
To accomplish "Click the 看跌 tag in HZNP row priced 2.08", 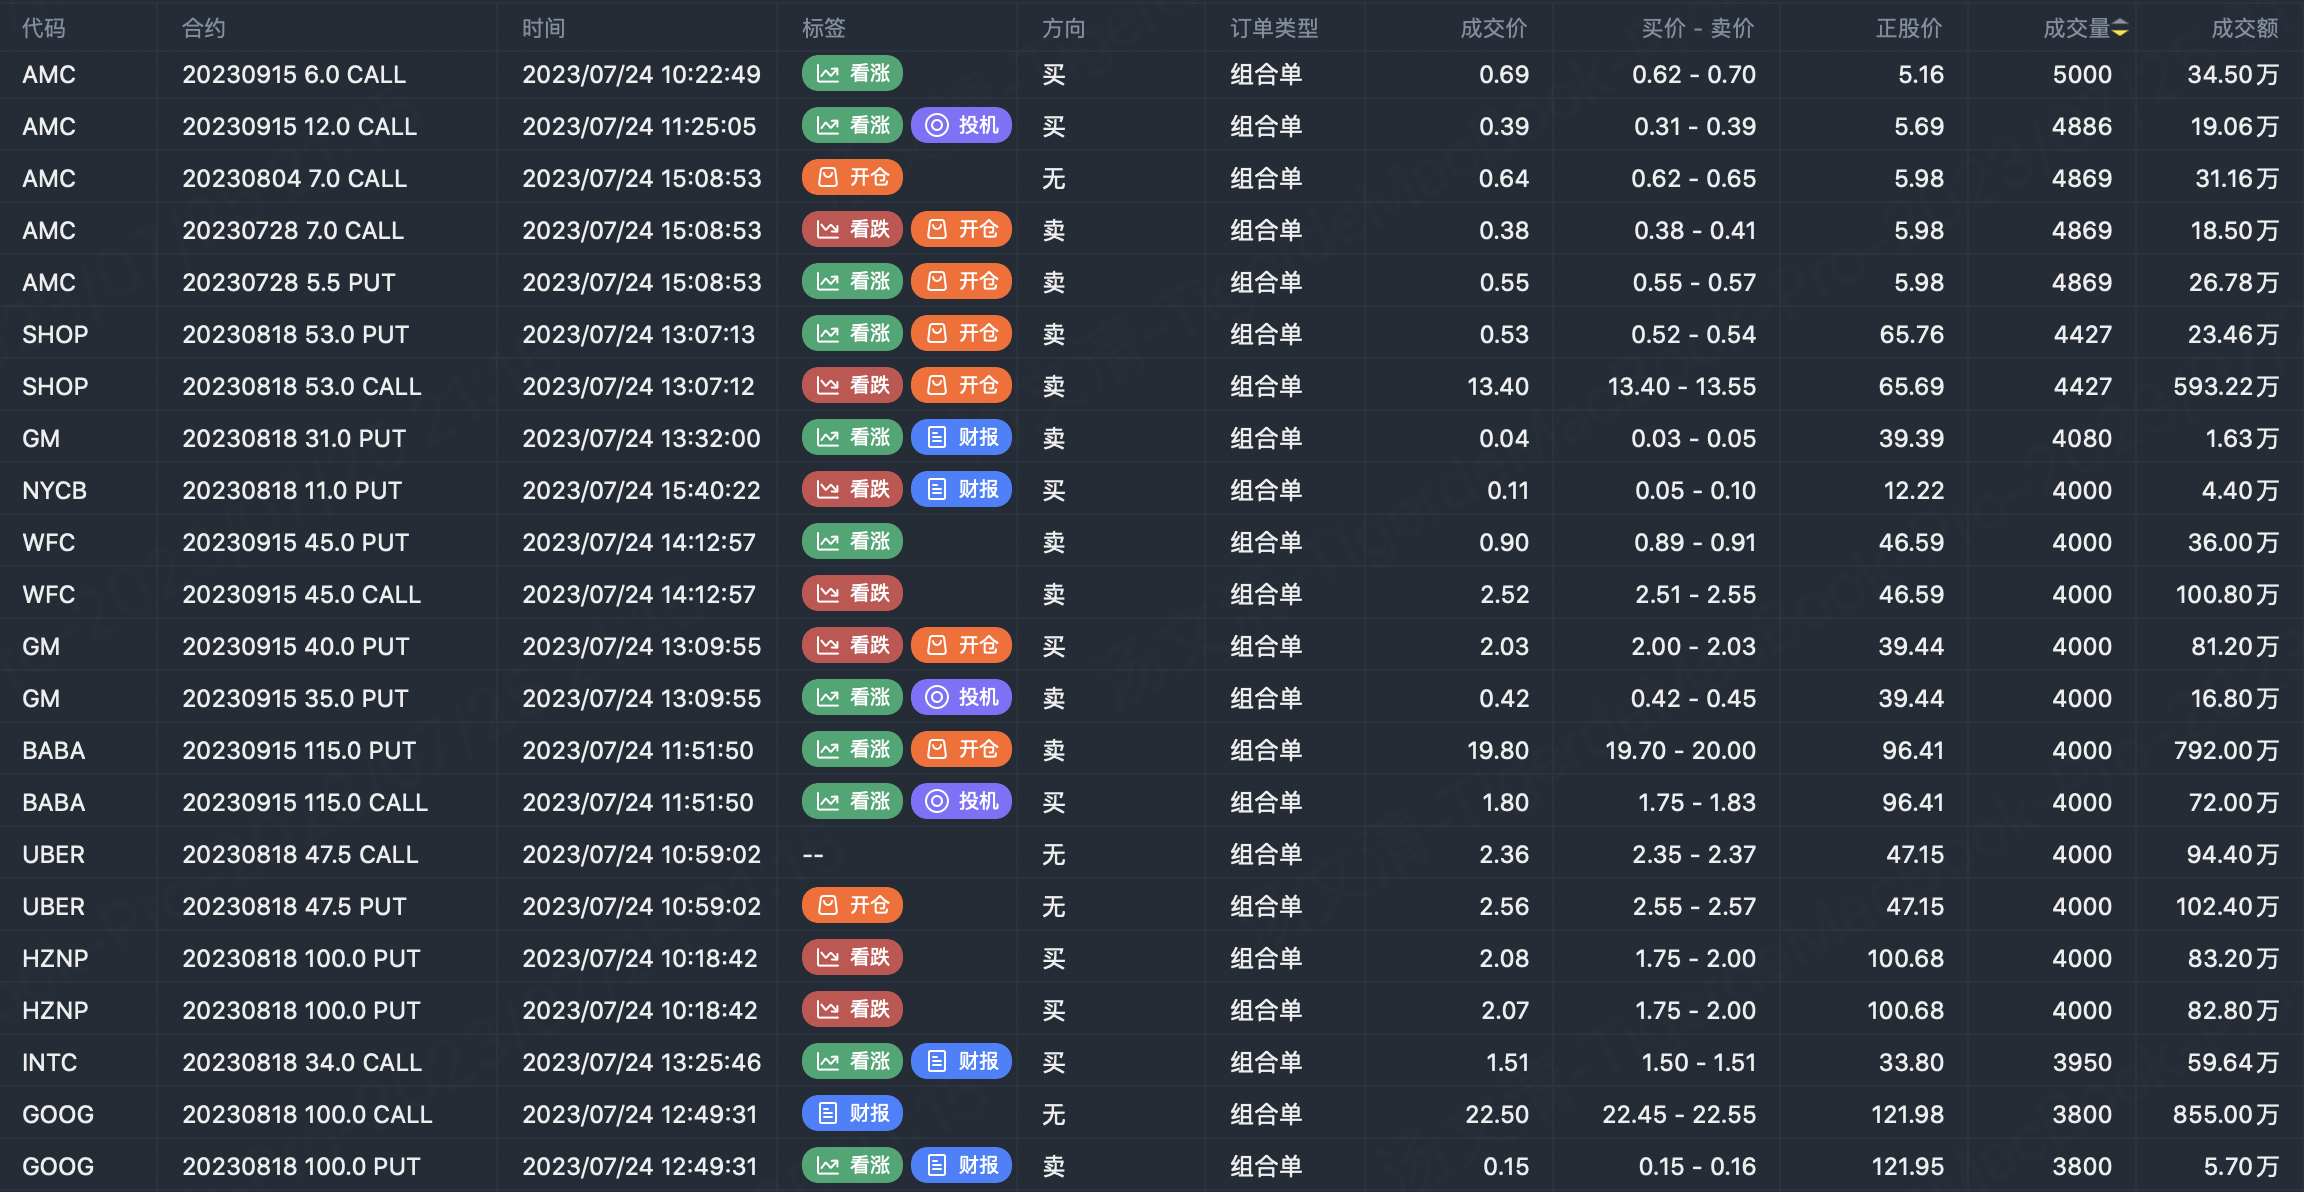I will coord(853,957).
